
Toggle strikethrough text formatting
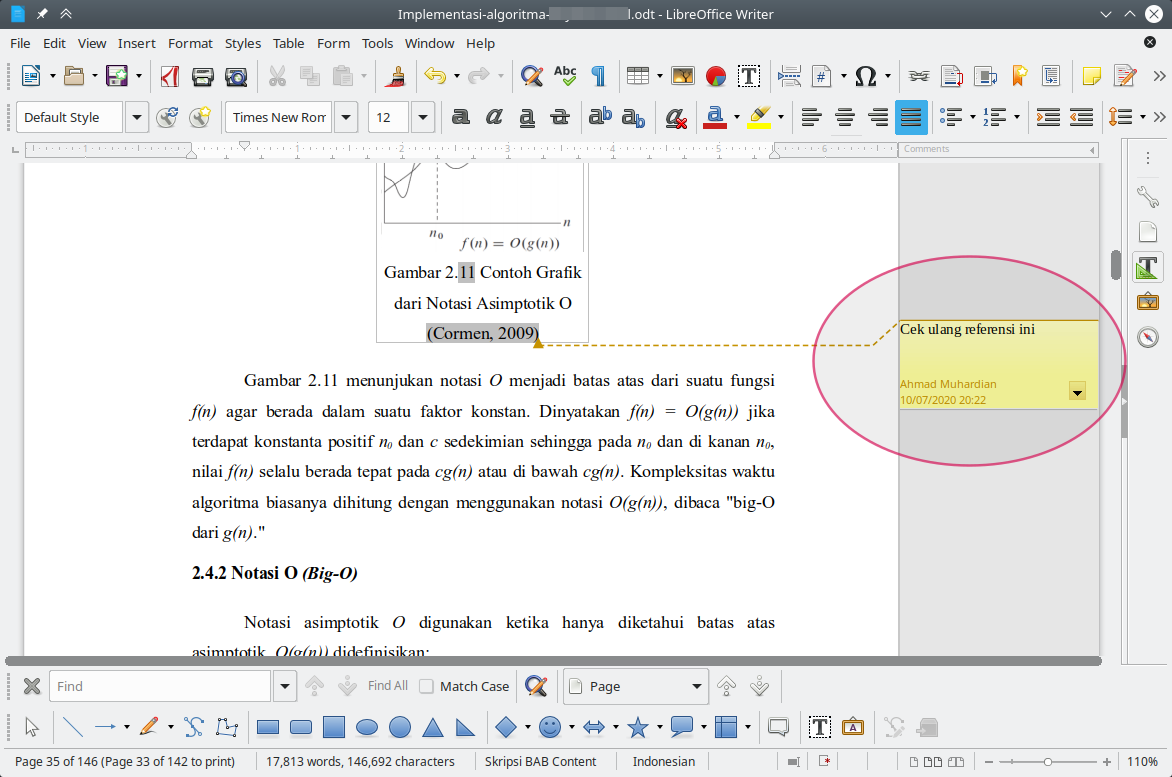(x=561, y=117)
